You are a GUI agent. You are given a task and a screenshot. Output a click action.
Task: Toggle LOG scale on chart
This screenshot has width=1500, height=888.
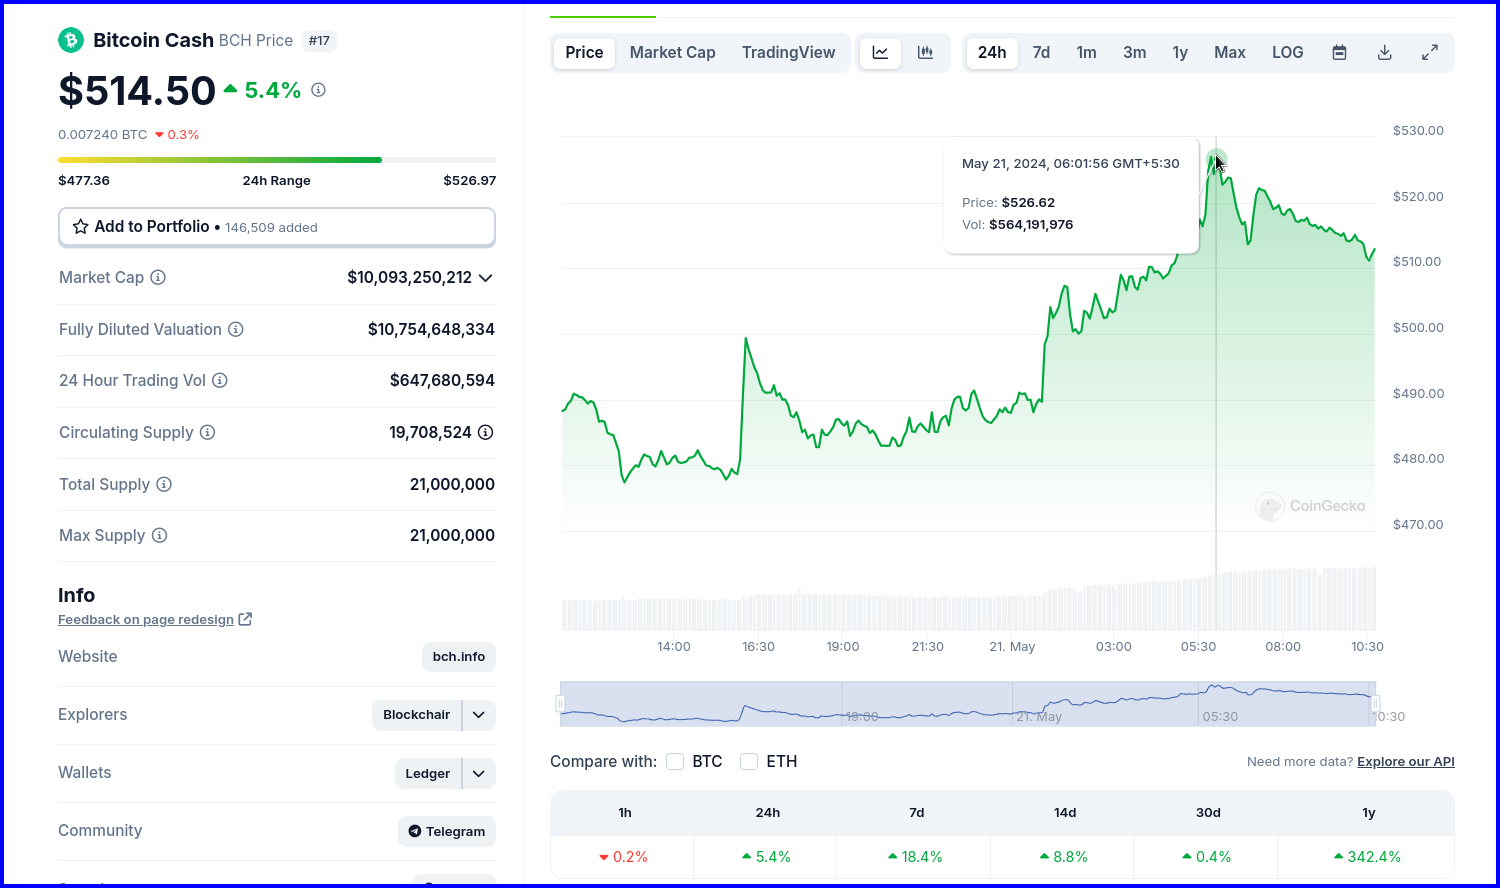click(1288, 53)
